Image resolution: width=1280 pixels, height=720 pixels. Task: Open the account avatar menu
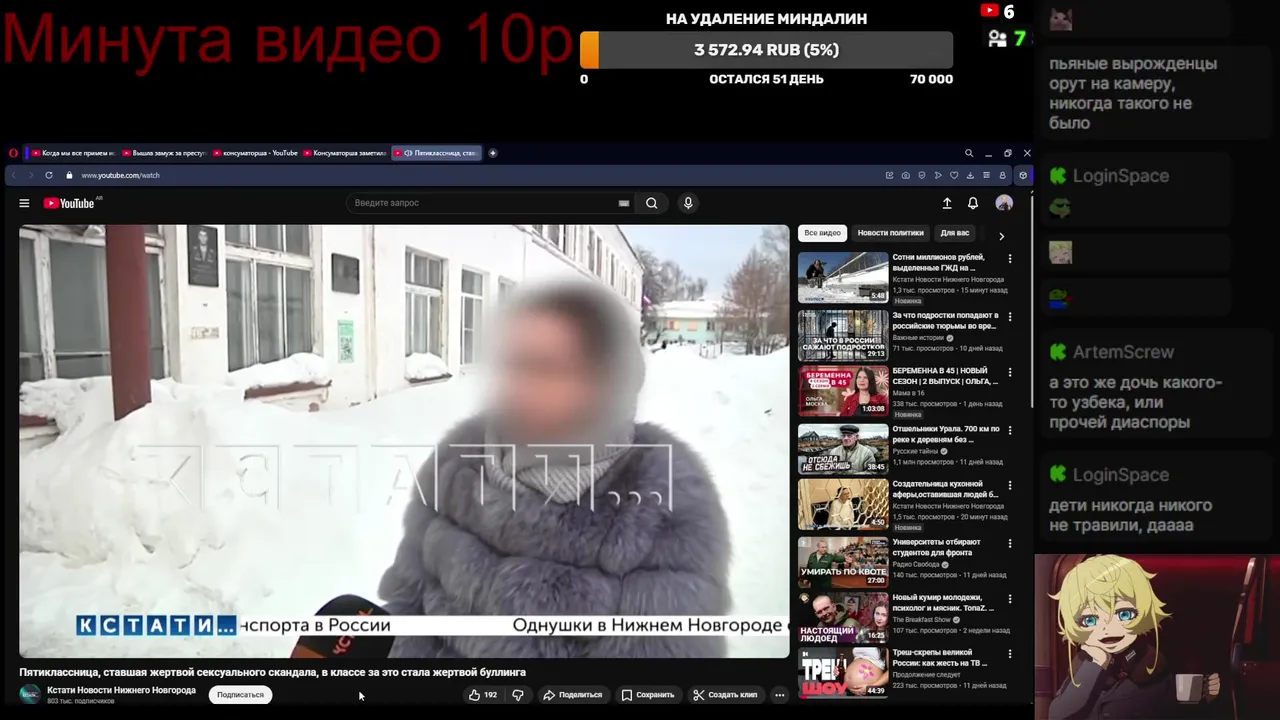point(1004,203)
